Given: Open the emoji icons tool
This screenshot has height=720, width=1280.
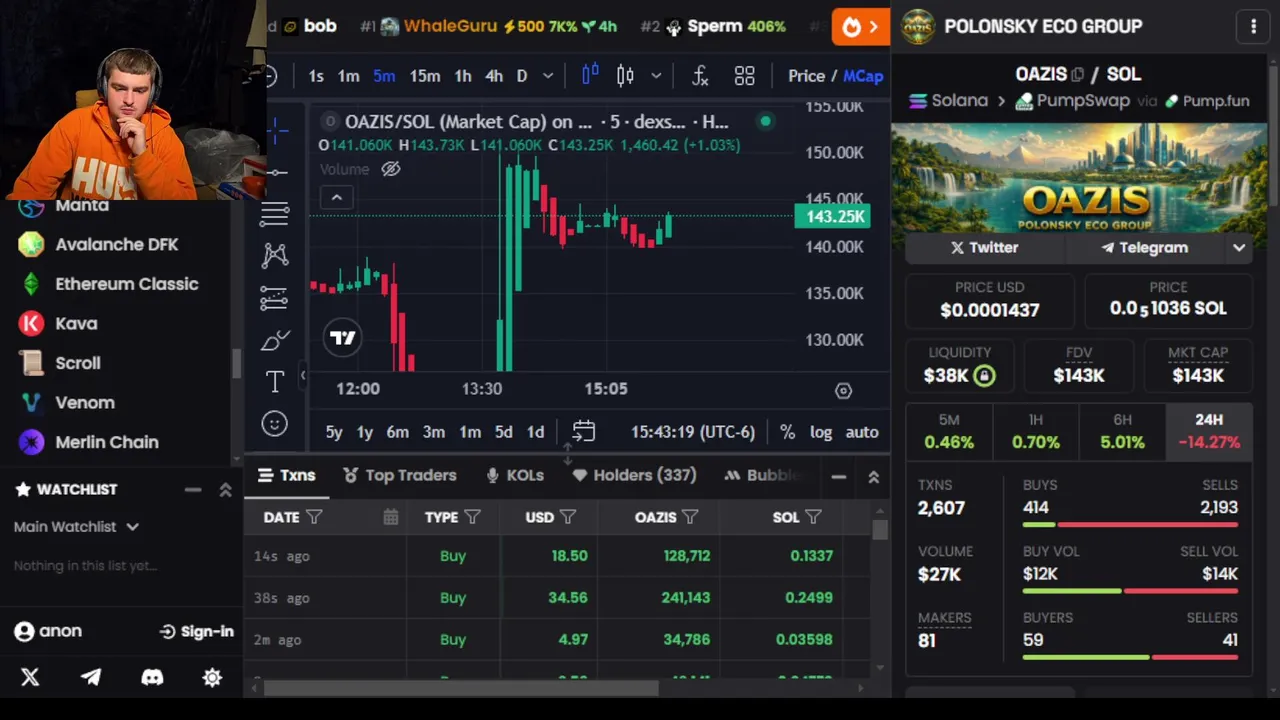Looking at the screenshot, I should (274, 424).
